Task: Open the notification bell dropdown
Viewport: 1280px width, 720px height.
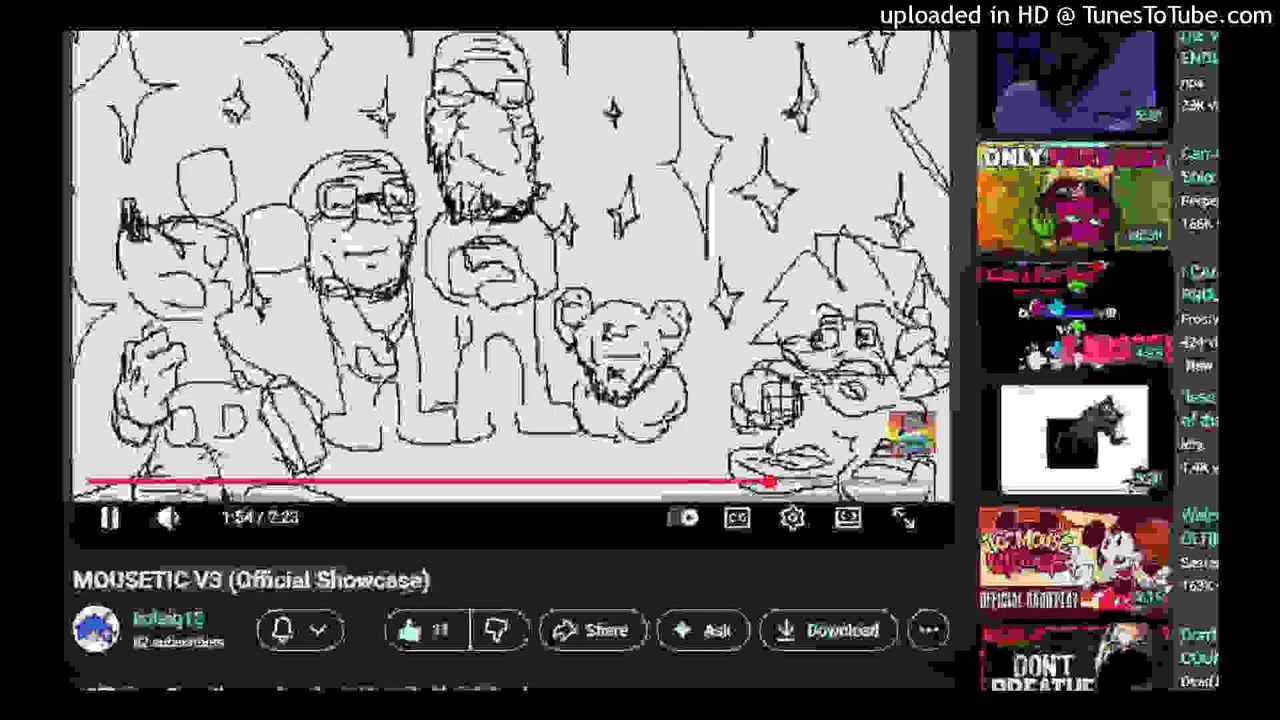Action: [x=300, y=630]
